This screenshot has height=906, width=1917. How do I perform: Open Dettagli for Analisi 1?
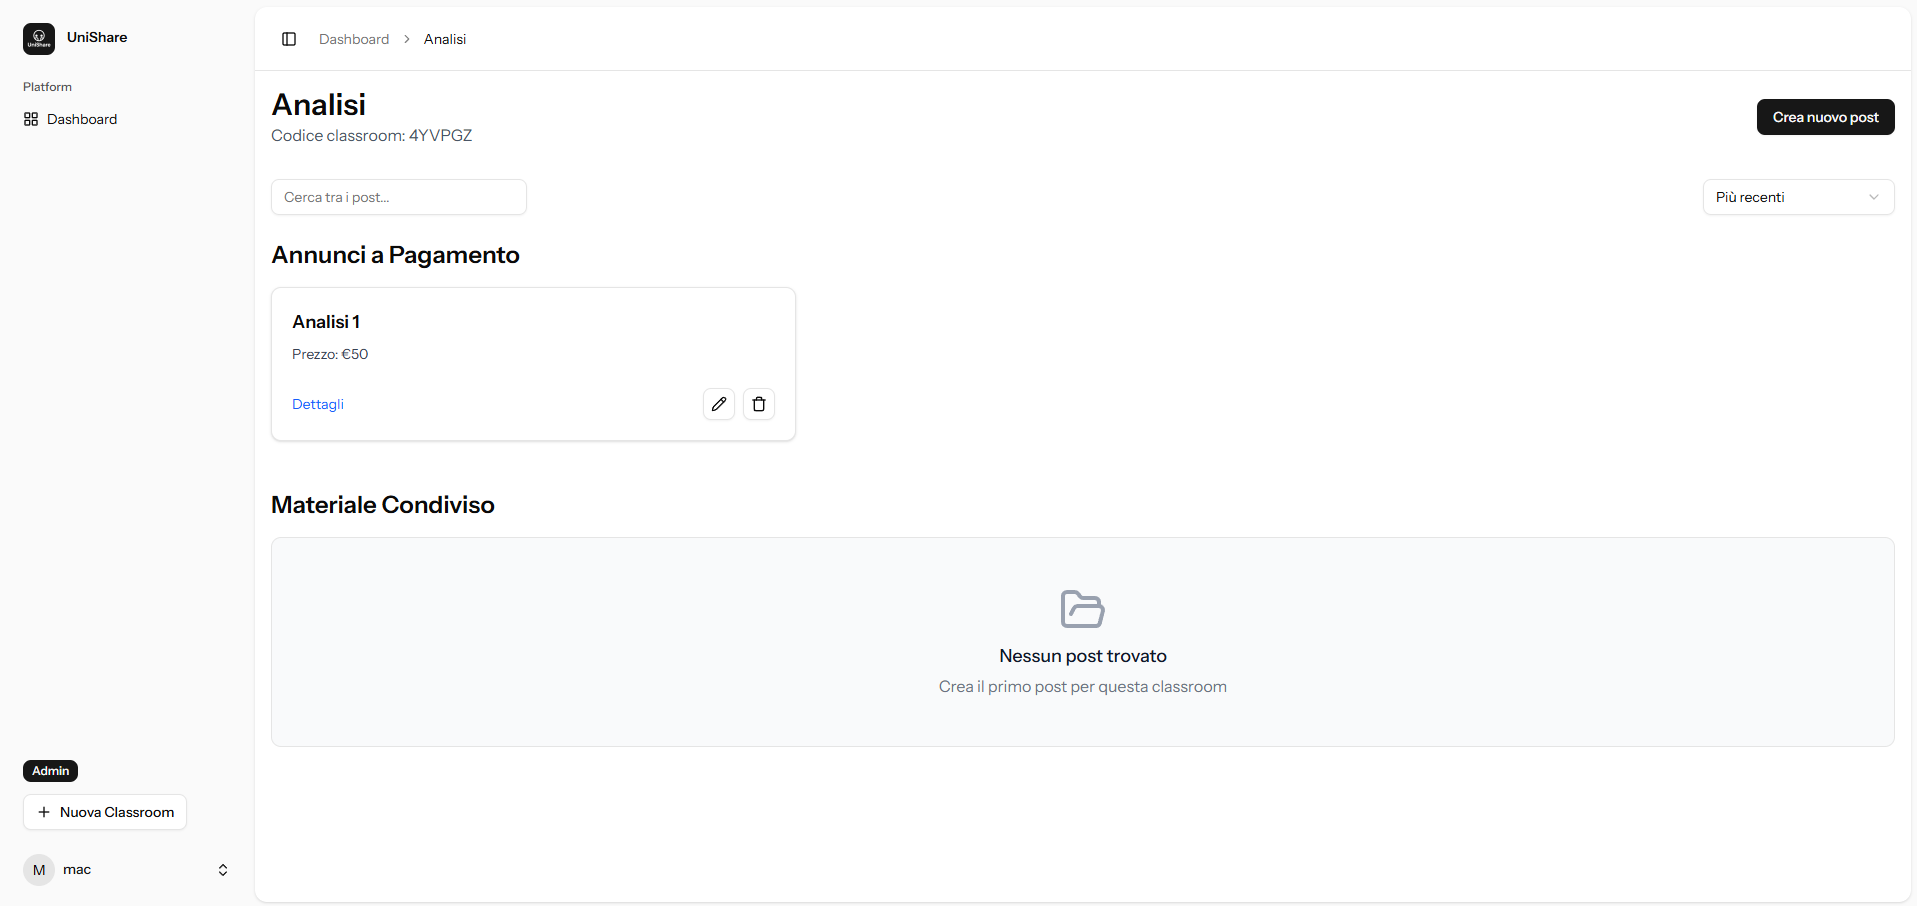click(317, 404)
